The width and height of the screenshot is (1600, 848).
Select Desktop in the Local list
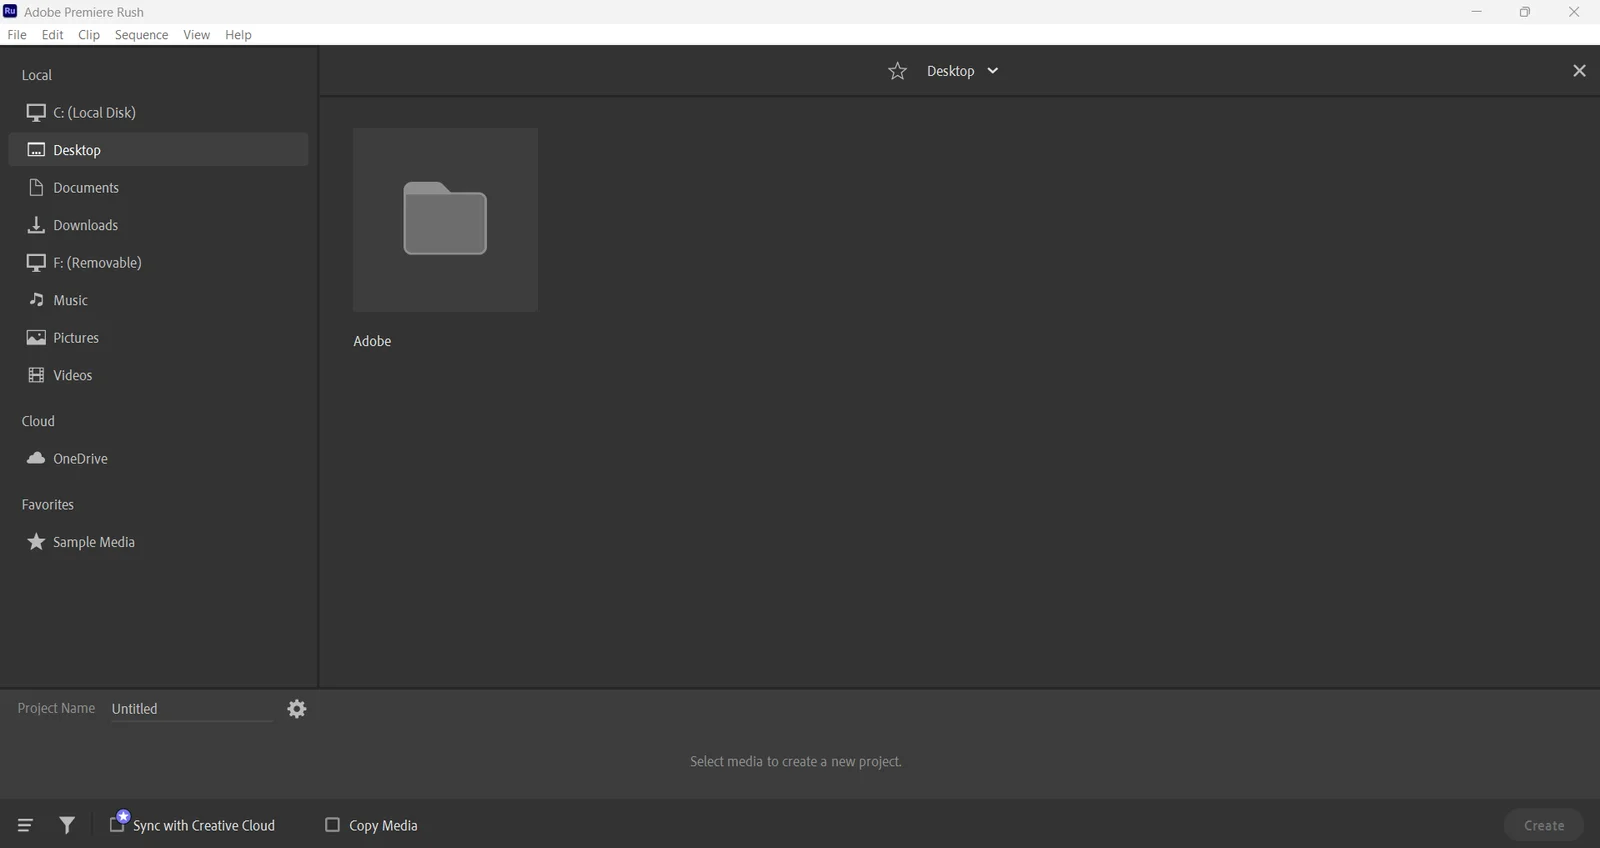(x=158, y=150)
